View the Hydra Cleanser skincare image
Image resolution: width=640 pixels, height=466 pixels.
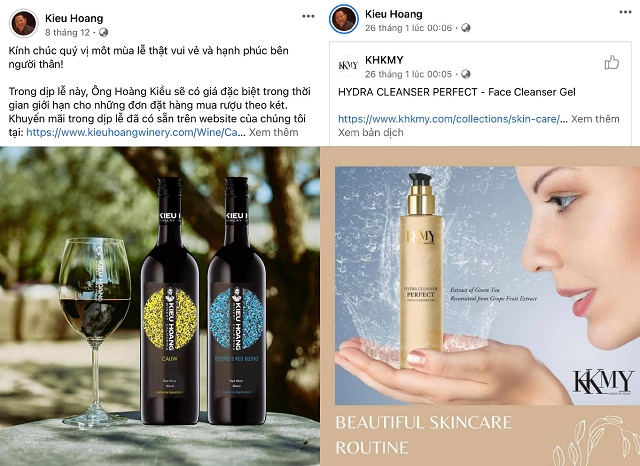pos(480,306)
